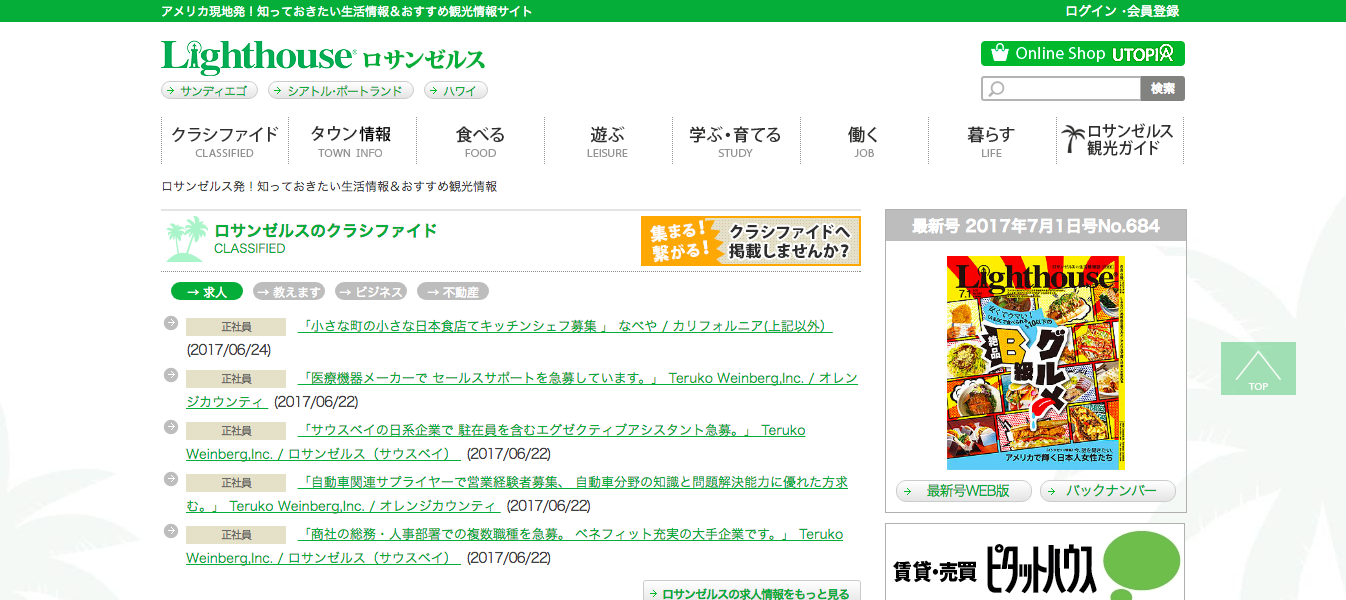Open the 働く JOB menu
The image size is (1346, 600).
click(x=864, y=141)
